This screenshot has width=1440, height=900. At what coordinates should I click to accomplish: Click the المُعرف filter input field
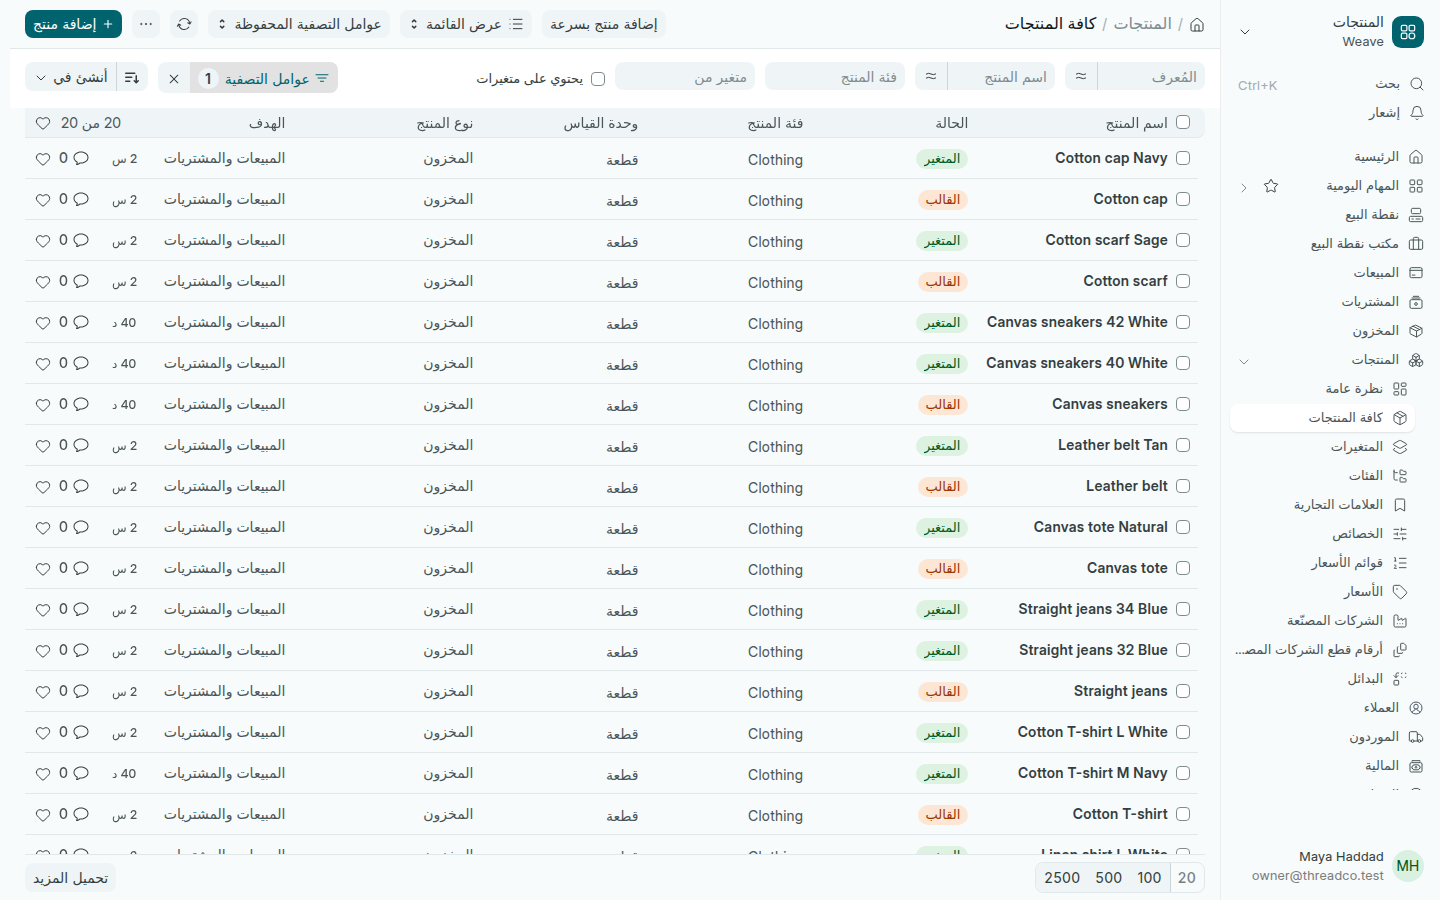pos(1151,76)
